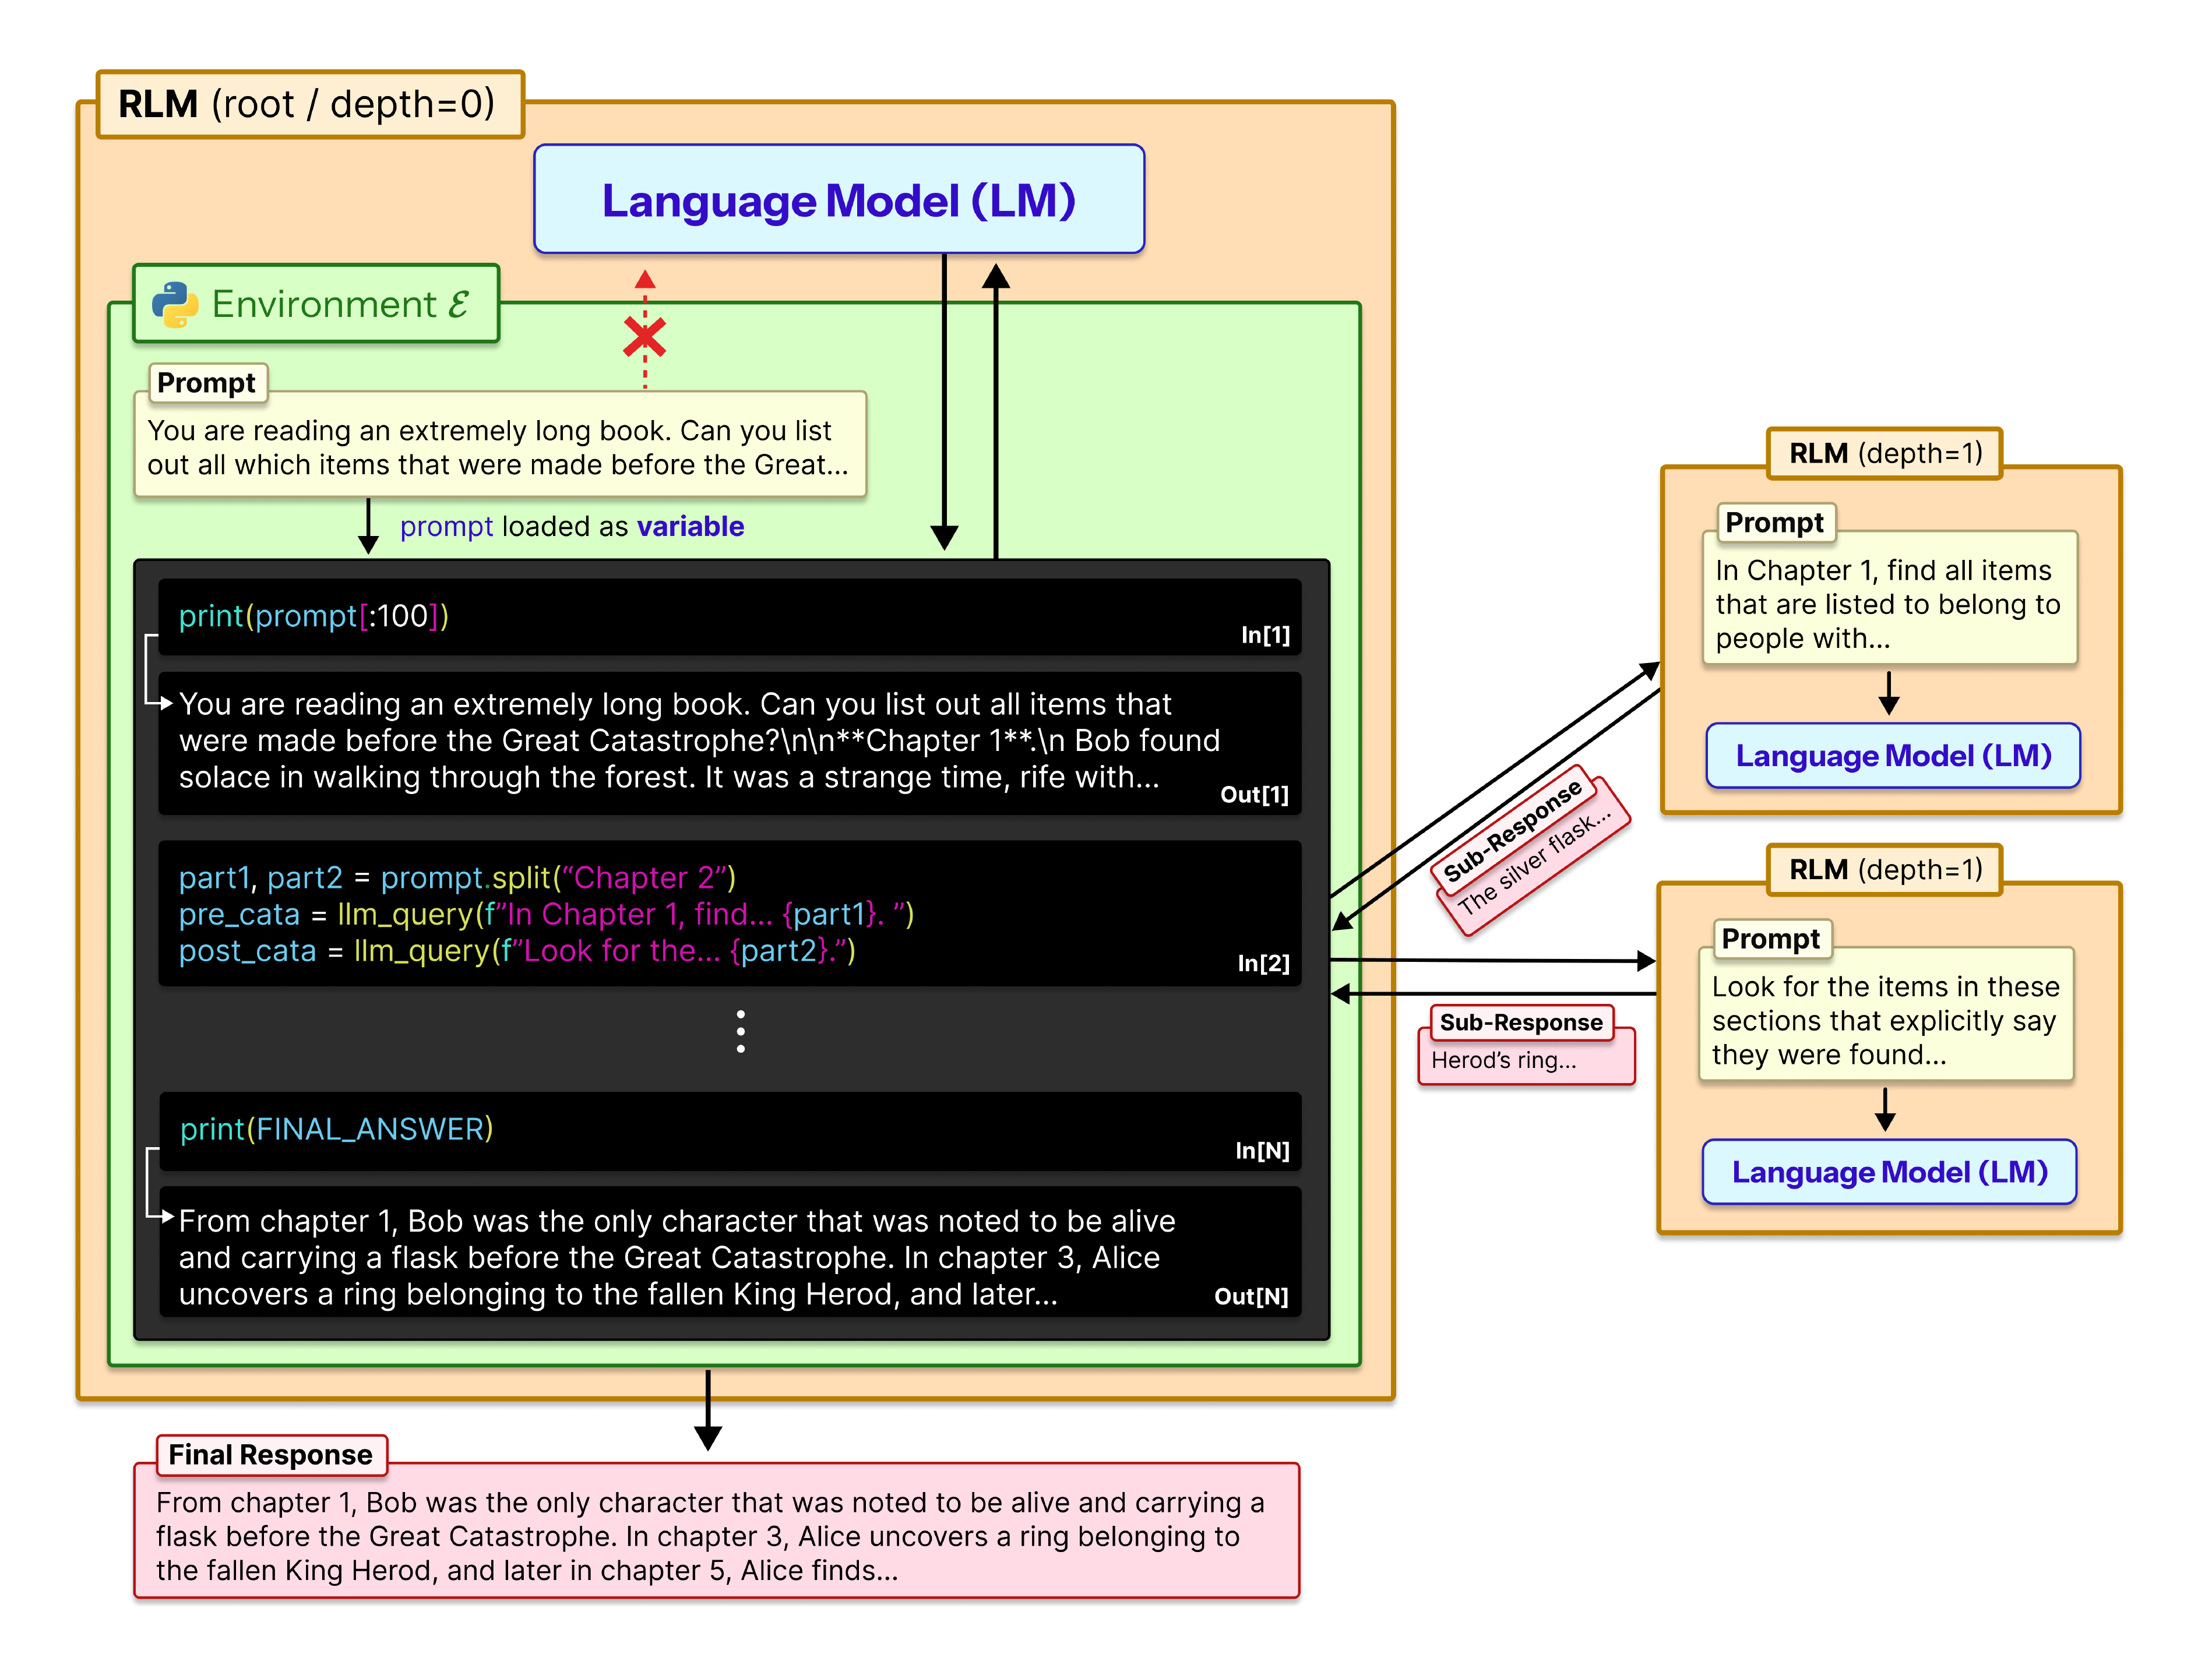This screenshot has width=2212, height=1668.
Task: Select the red X blocked-arrow icon
Action: (x=645, y=338)
